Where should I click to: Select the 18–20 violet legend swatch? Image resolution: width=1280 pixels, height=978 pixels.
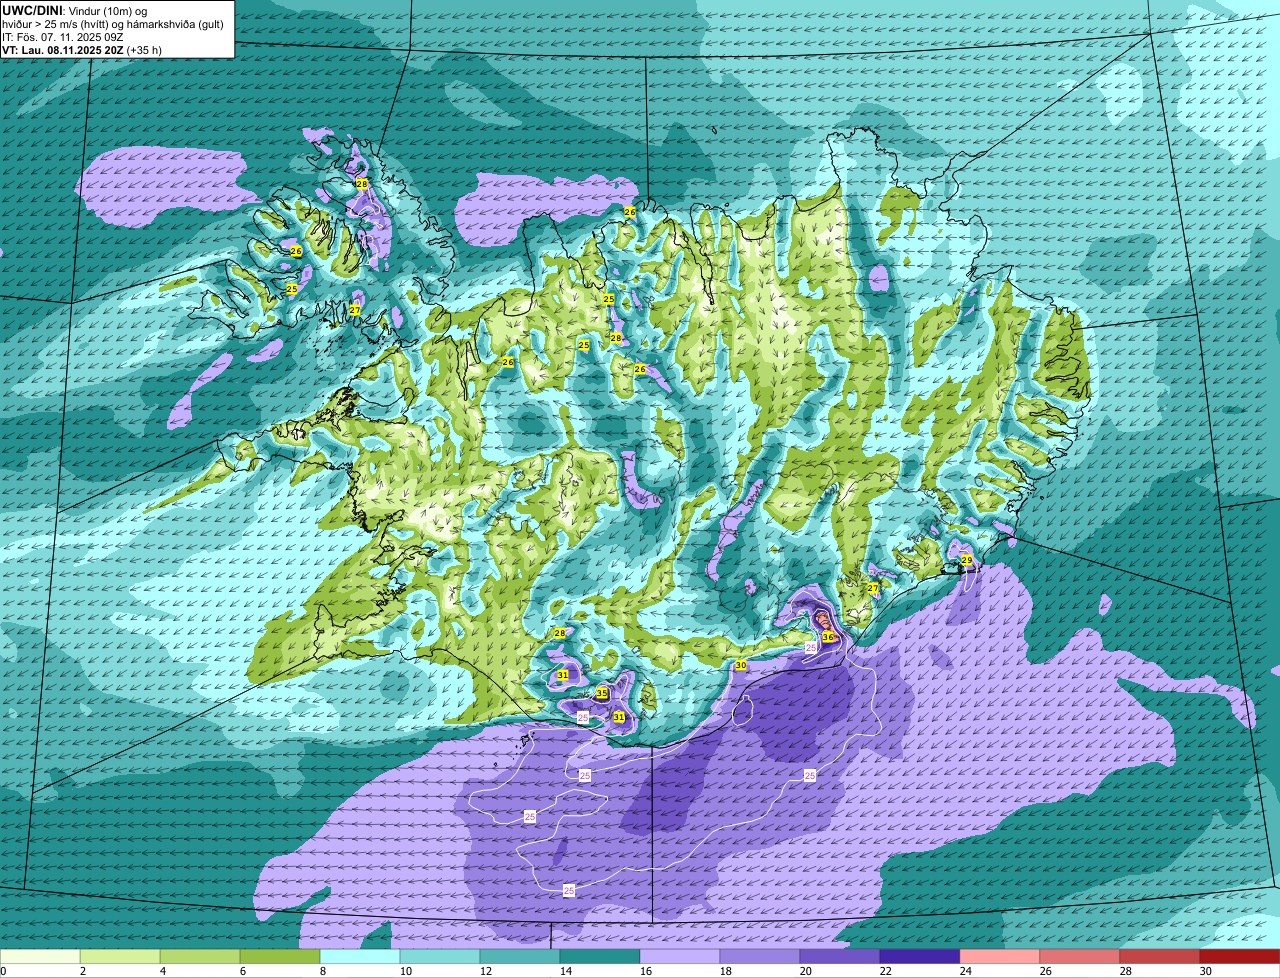point(760,957)
